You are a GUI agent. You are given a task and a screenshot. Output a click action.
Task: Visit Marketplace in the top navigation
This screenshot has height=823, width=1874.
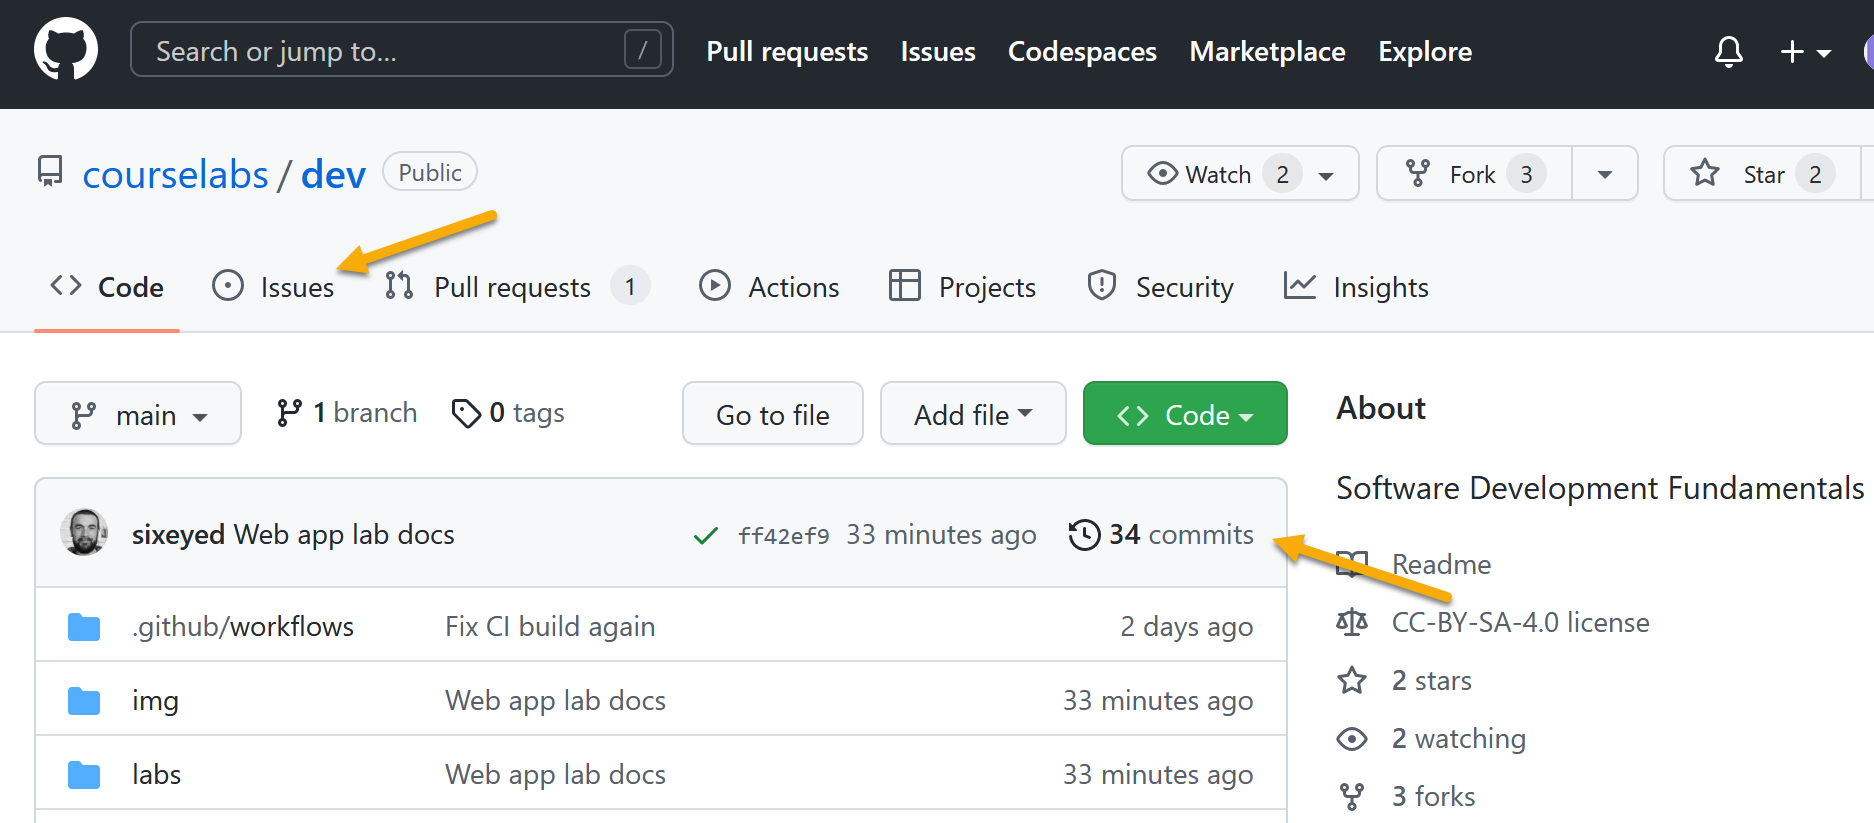pos(1267,51)
